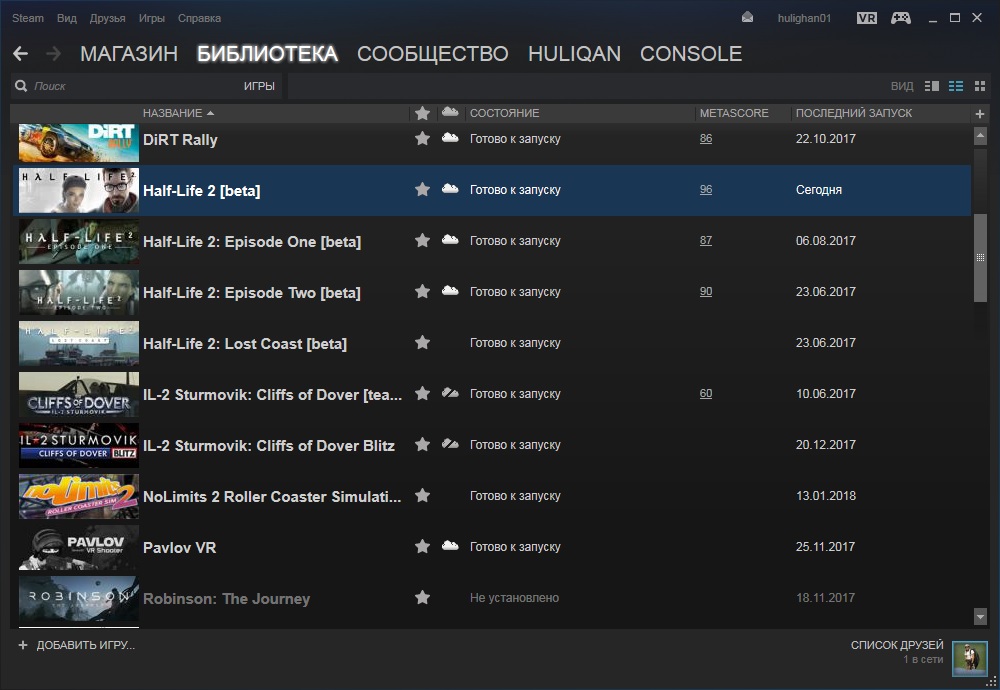Toggle favorite star for Half-Life 2 [beta]
The image size is (1000, 690).
coord(422,189)
